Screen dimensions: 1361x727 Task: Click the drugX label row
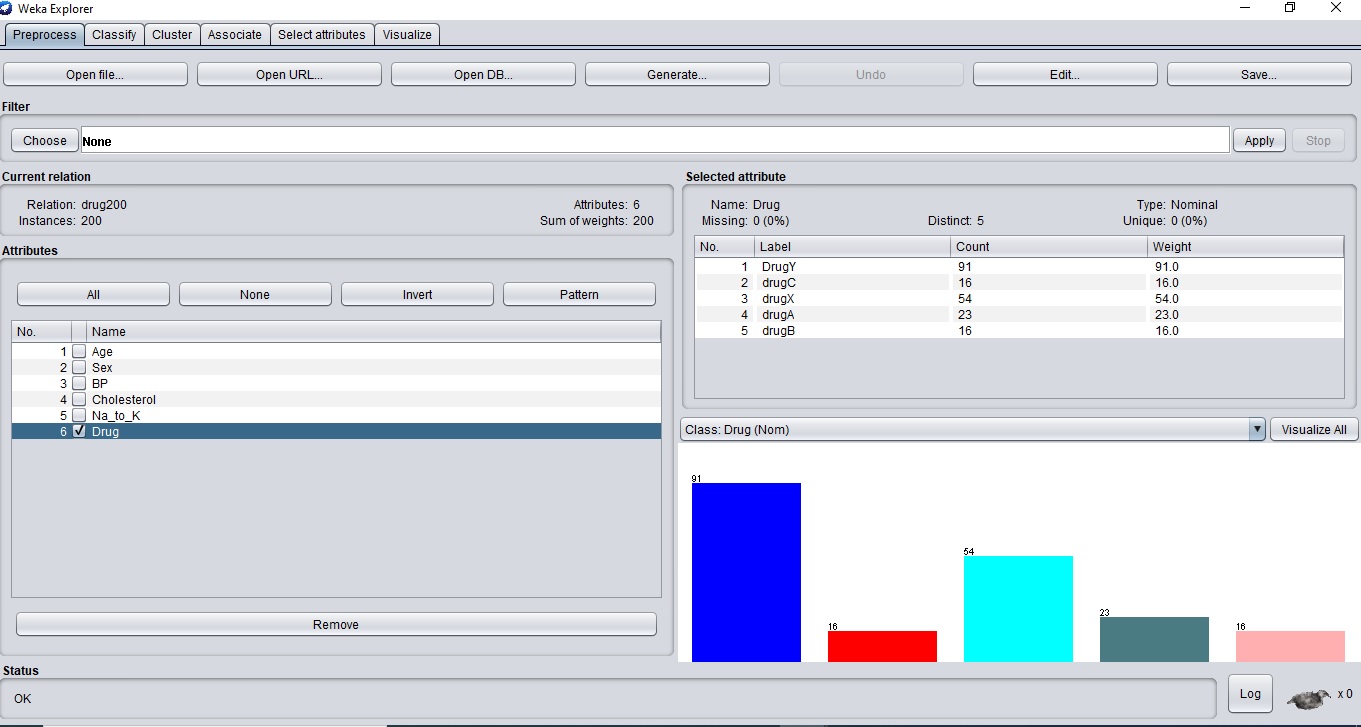1019,299
